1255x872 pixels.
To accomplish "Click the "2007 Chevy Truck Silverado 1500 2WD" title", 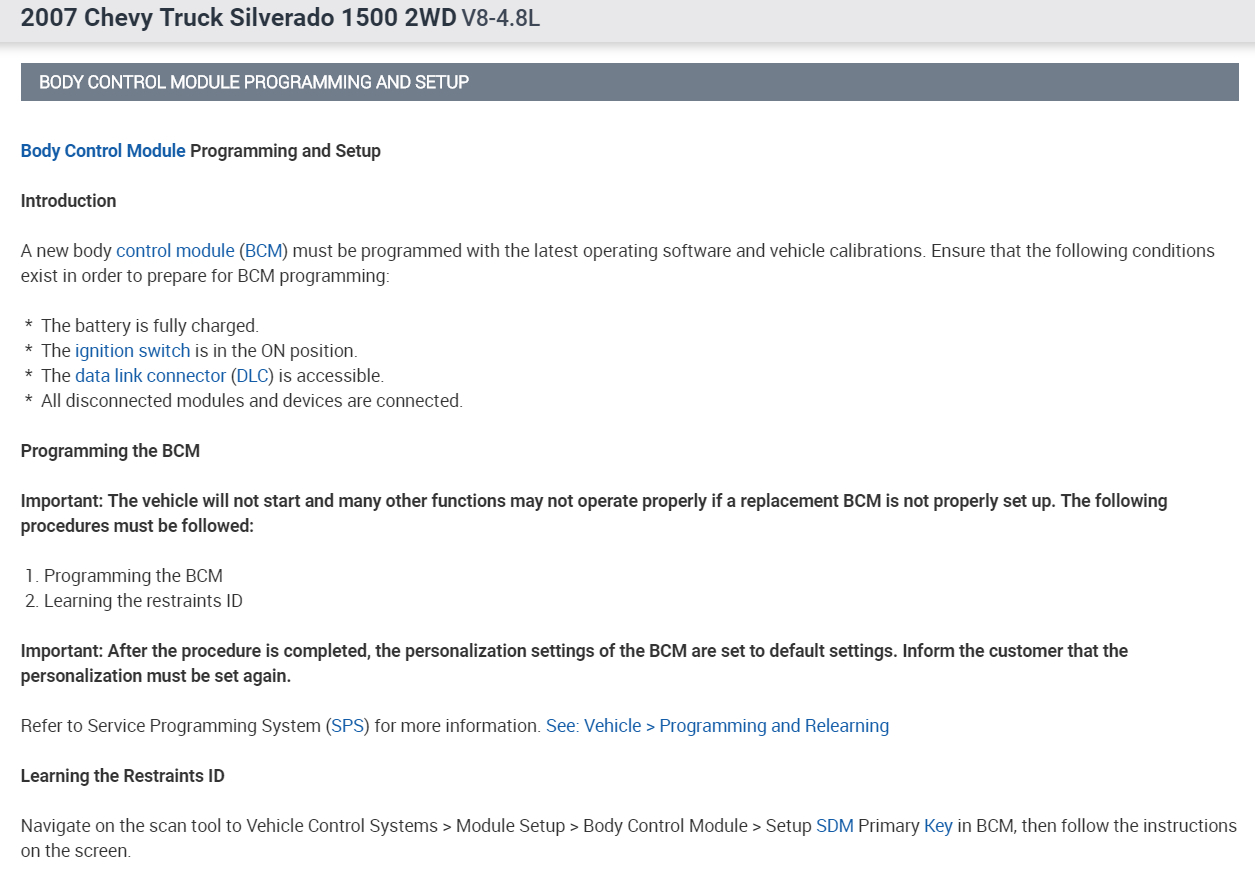I will coord(238,17).
